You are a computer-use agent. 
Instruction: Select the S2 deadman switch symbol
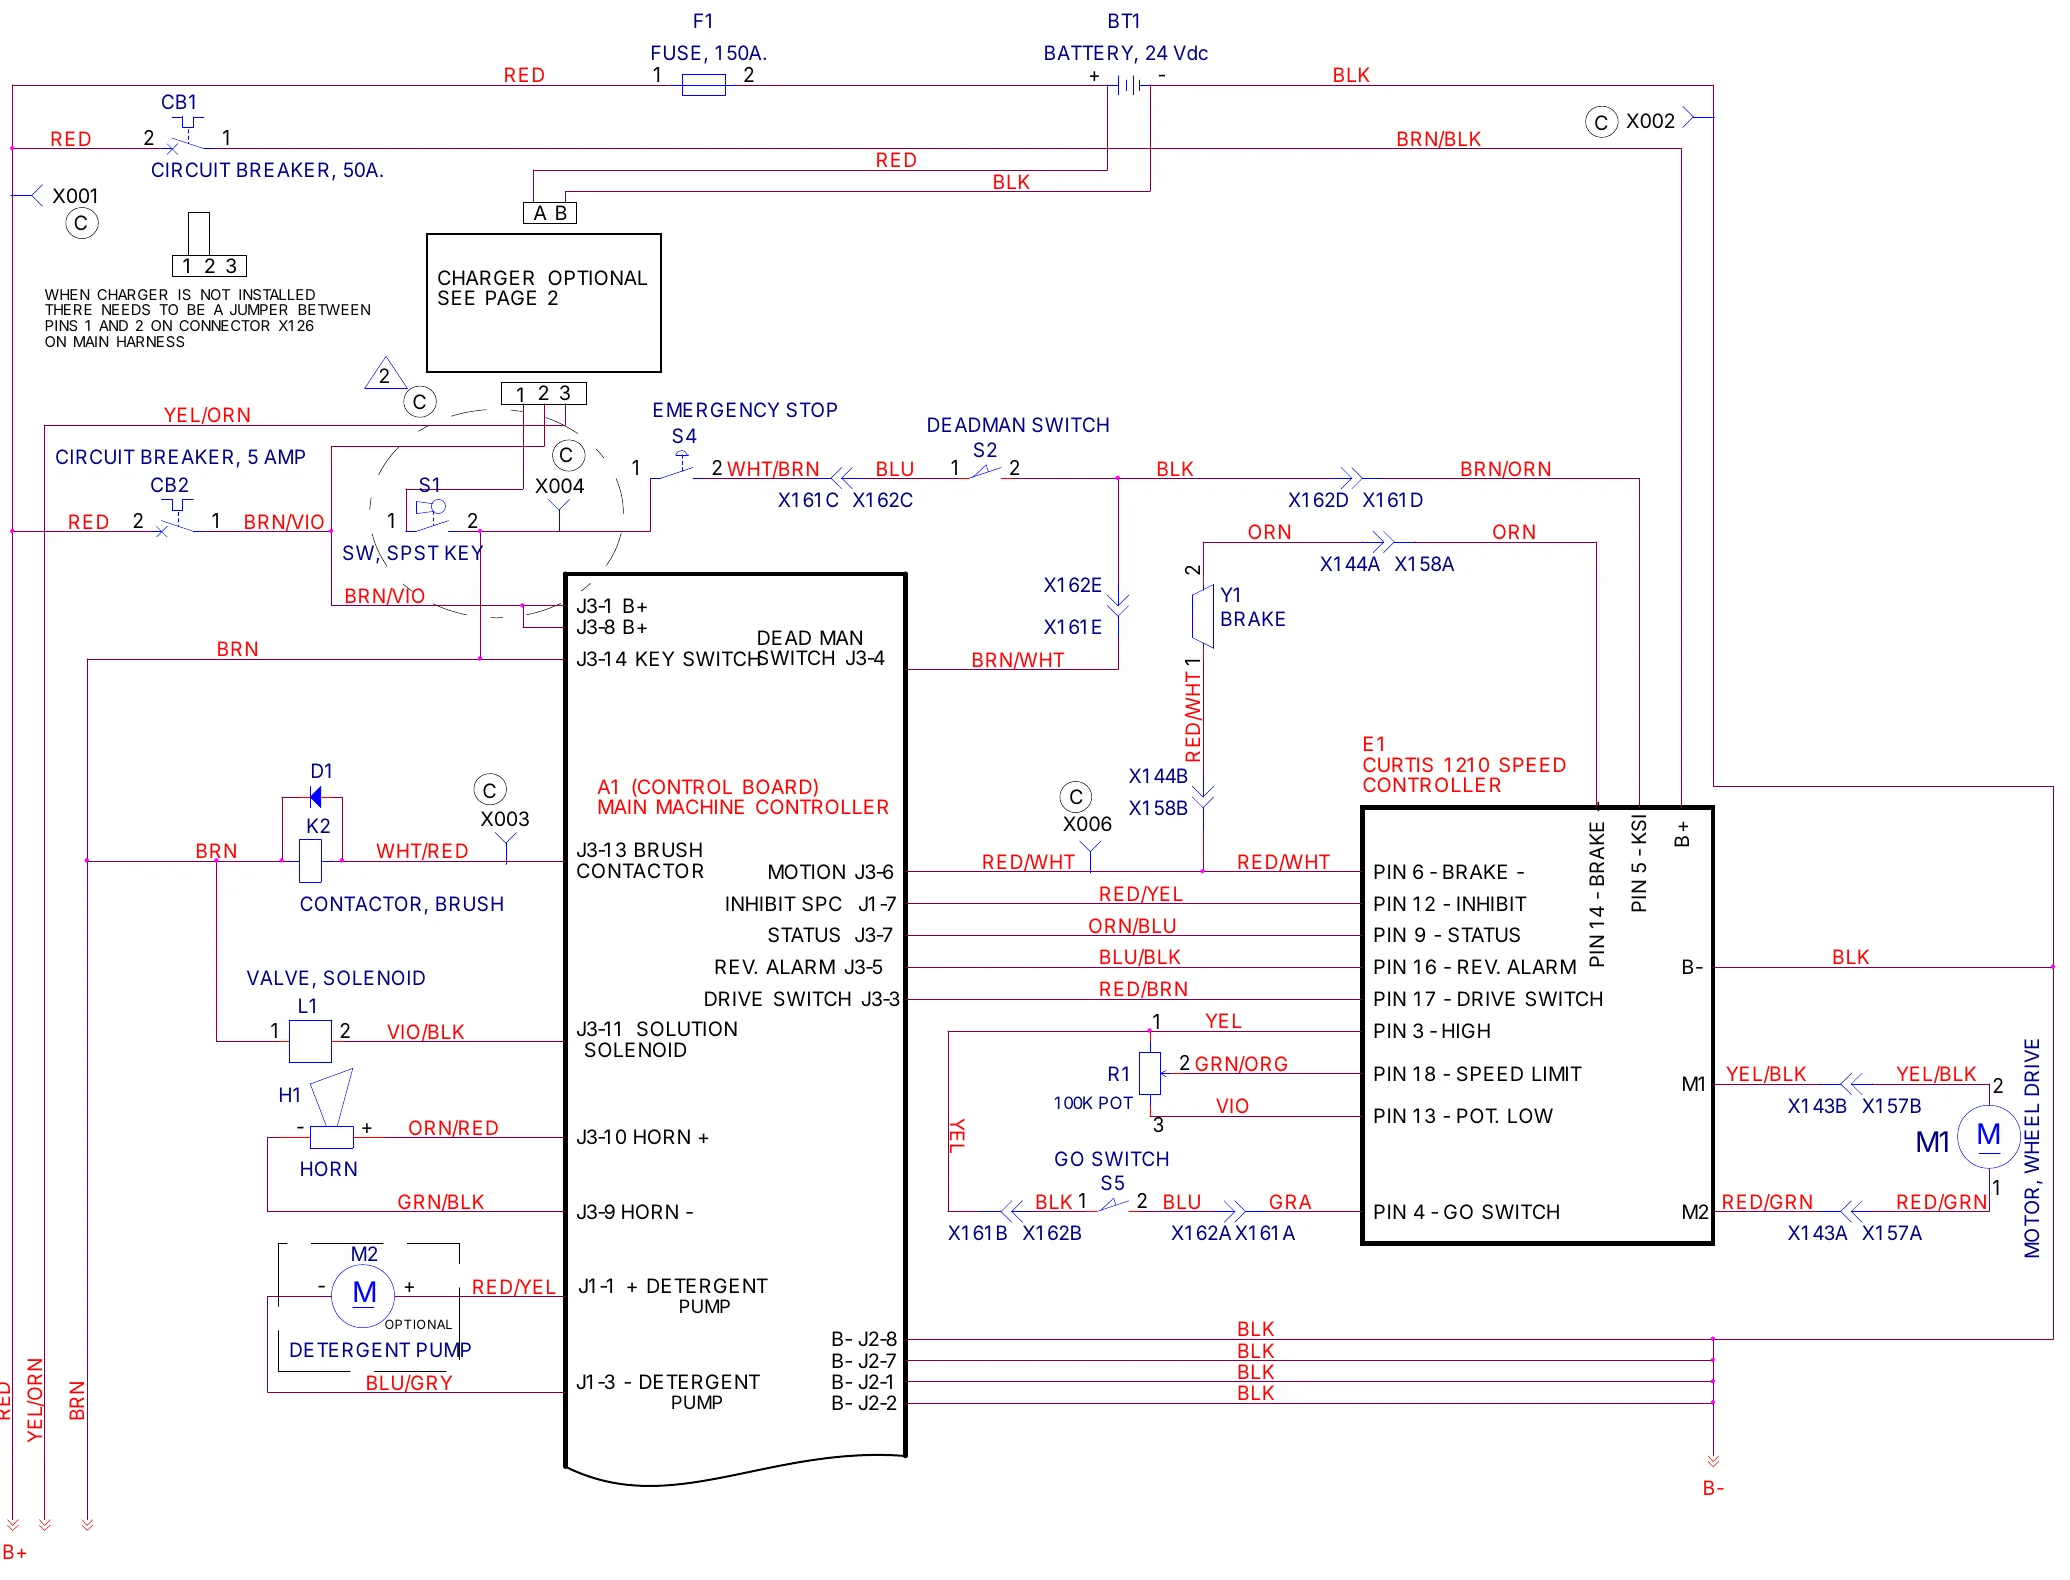[985, 473]
